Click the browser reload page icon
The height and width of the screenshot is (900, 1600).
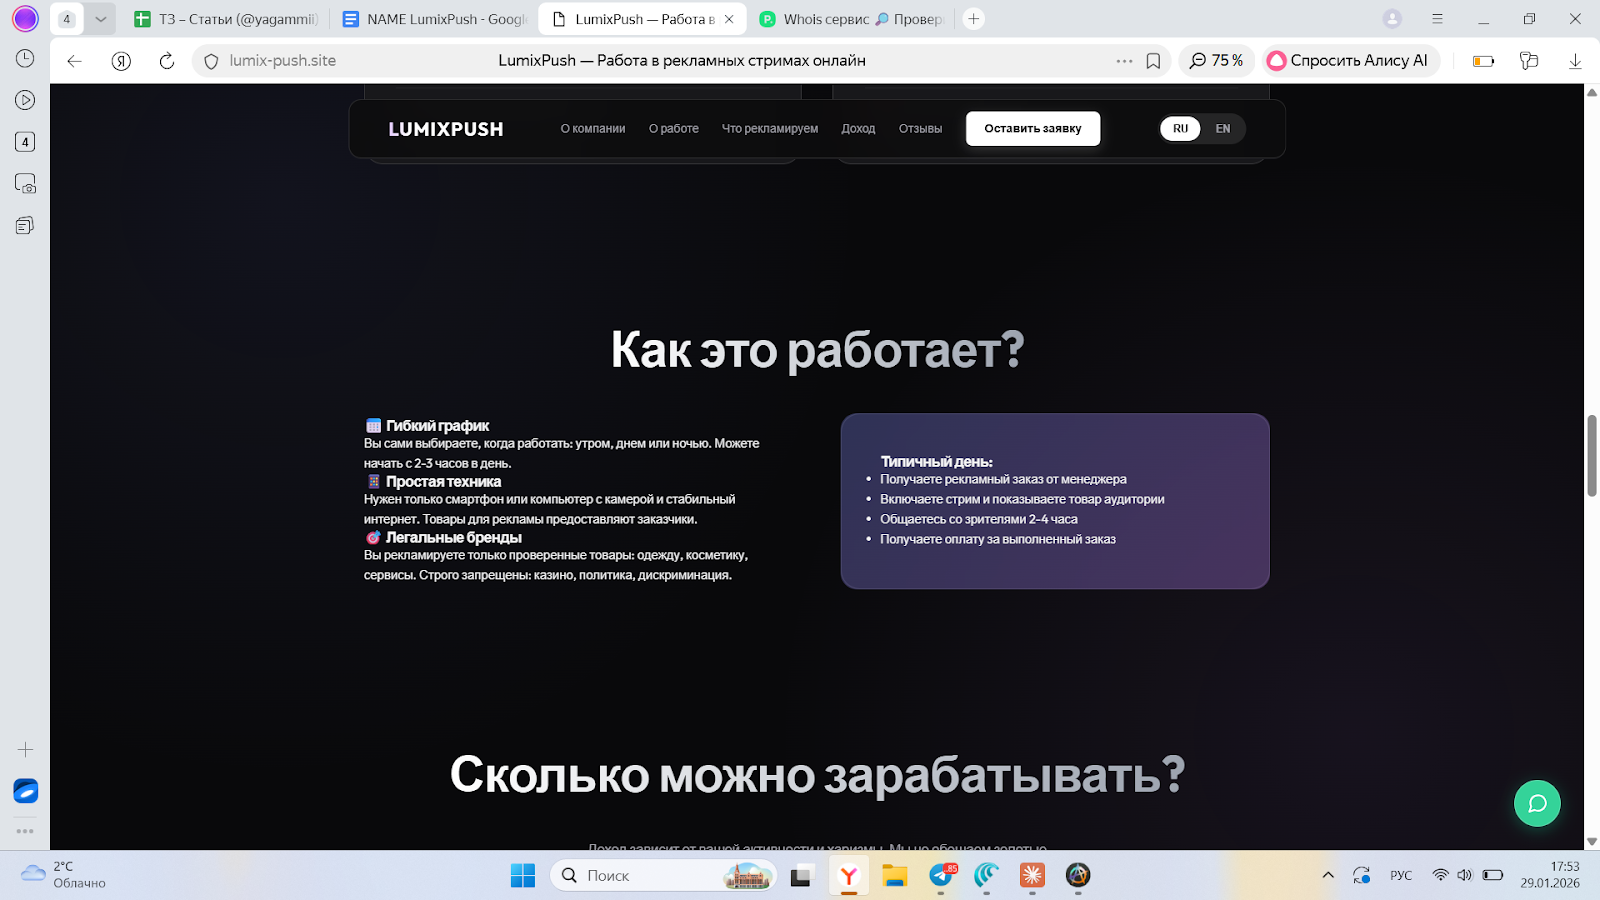click(167, 61)
